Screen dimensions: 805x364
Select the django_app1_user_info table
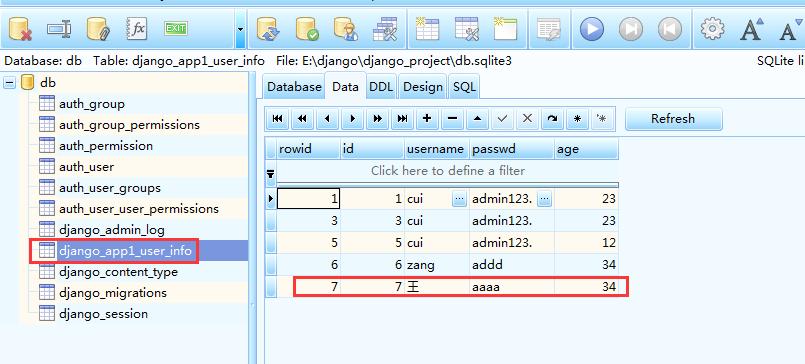click(125, 251)
